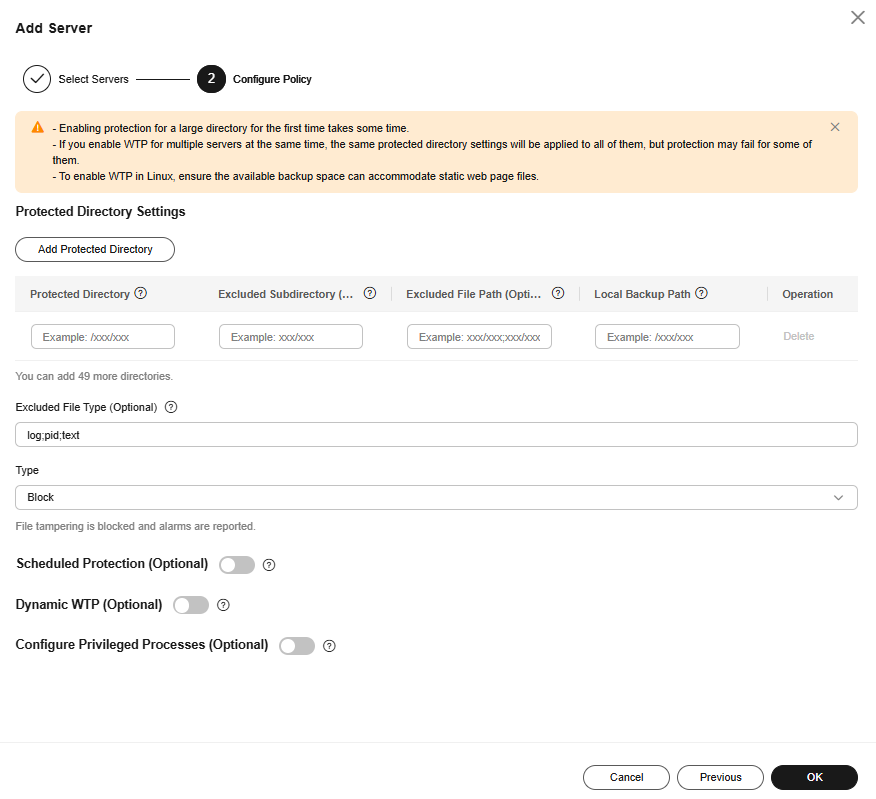Click 'File tampering is blocked and alarms are reported.'
Screen dimensions: 876x799
[x=135, y=526]
